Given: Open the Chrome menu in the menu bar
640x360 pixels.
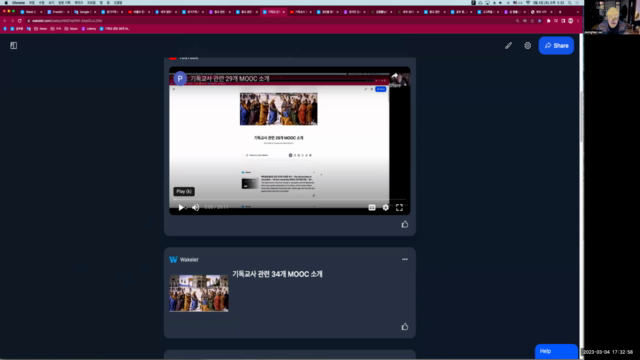Looking at the screenshot, I should pyautogui.click(x=18, y=2).
